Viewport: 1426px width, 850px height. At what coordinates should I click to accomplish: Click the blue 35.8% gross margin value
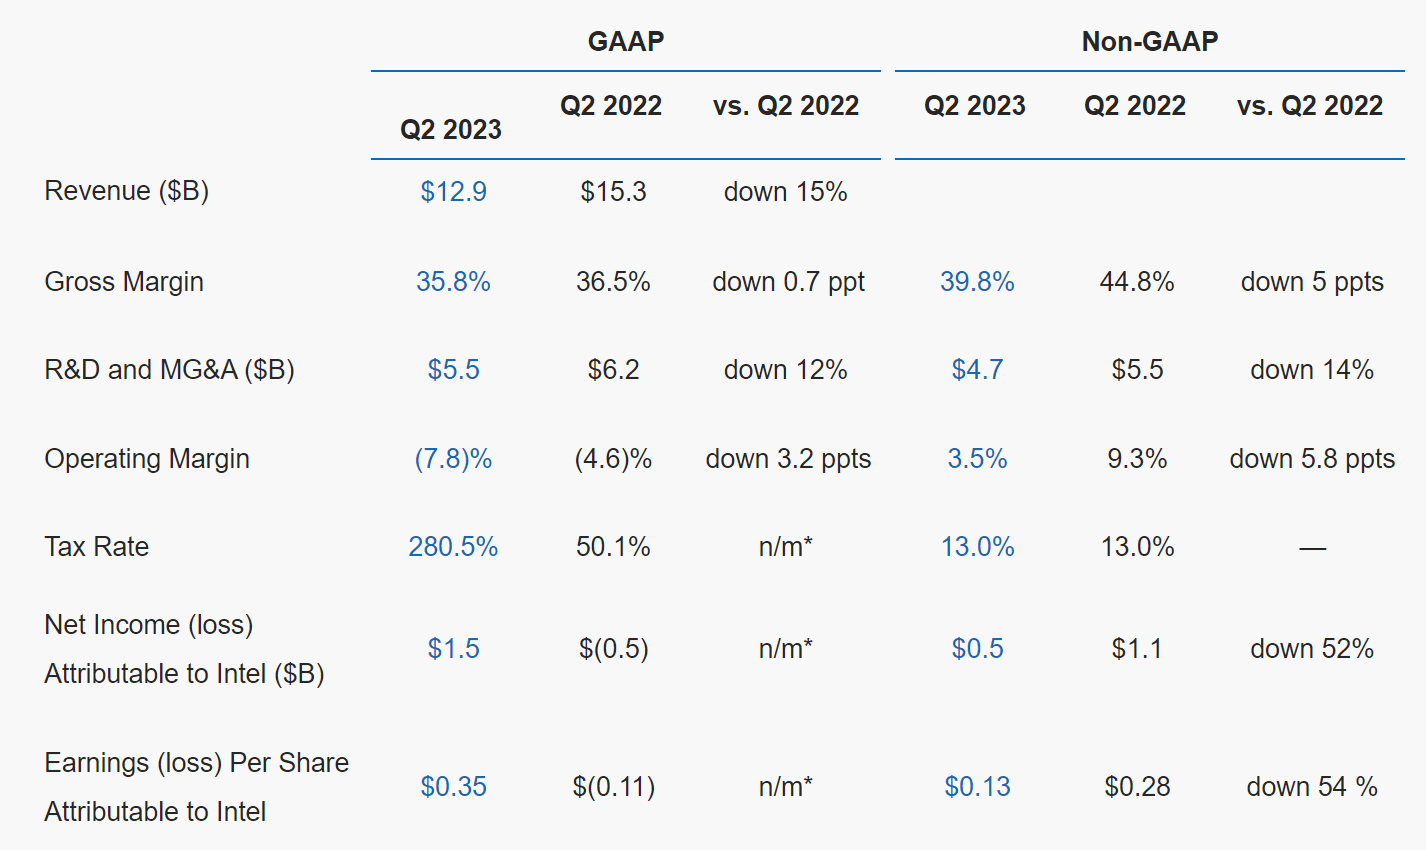[x=453, y=282]
